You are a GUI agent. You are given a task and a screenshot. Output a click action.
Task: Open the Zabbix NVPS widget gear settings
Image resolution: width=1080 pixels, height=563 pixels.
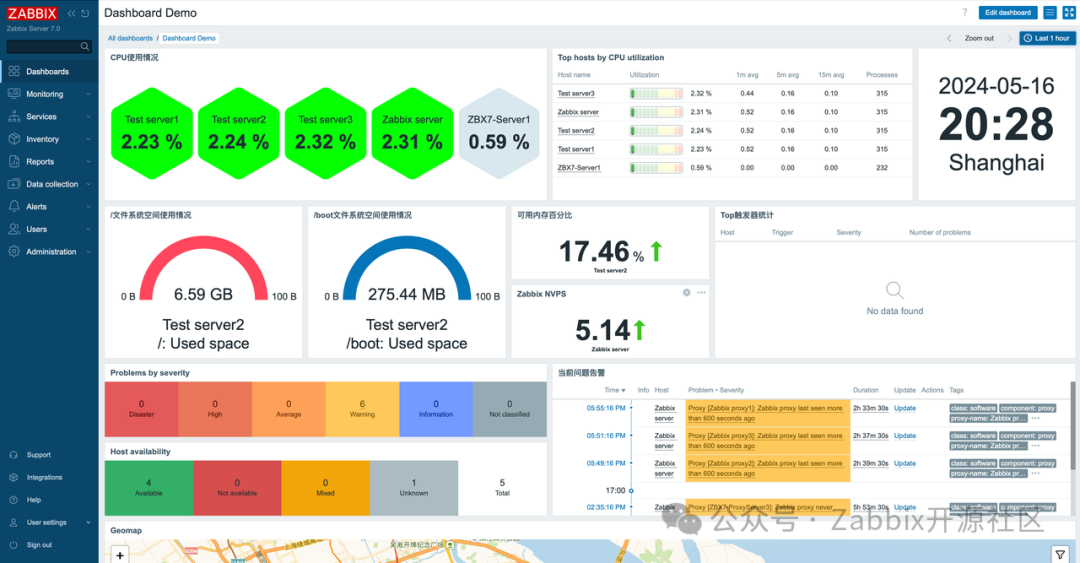[x=687, y=293]
